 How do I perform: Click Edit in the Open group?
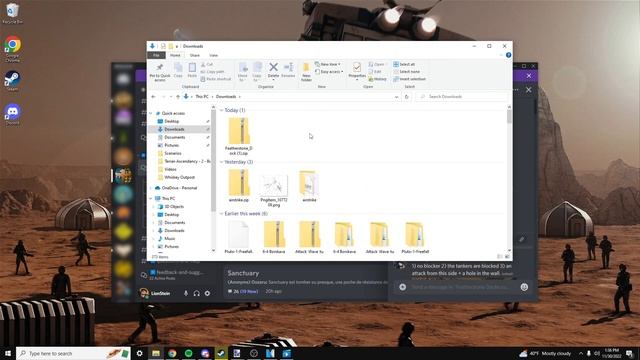[375, 72]
